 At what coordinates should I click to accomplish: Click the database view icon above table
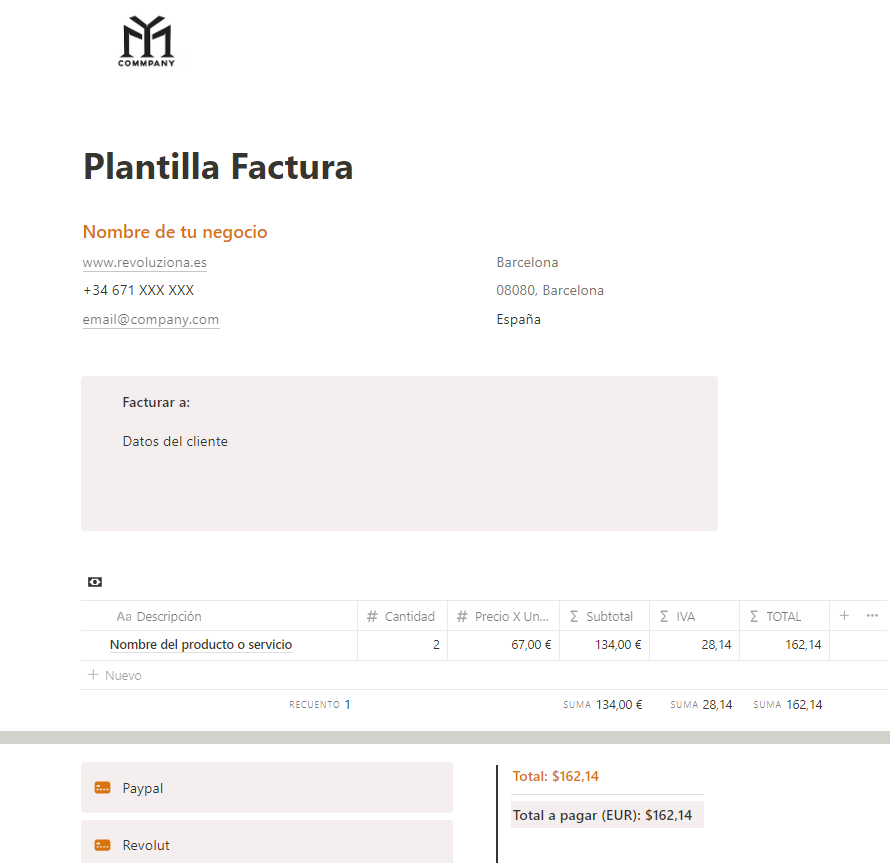pos(95,582)
